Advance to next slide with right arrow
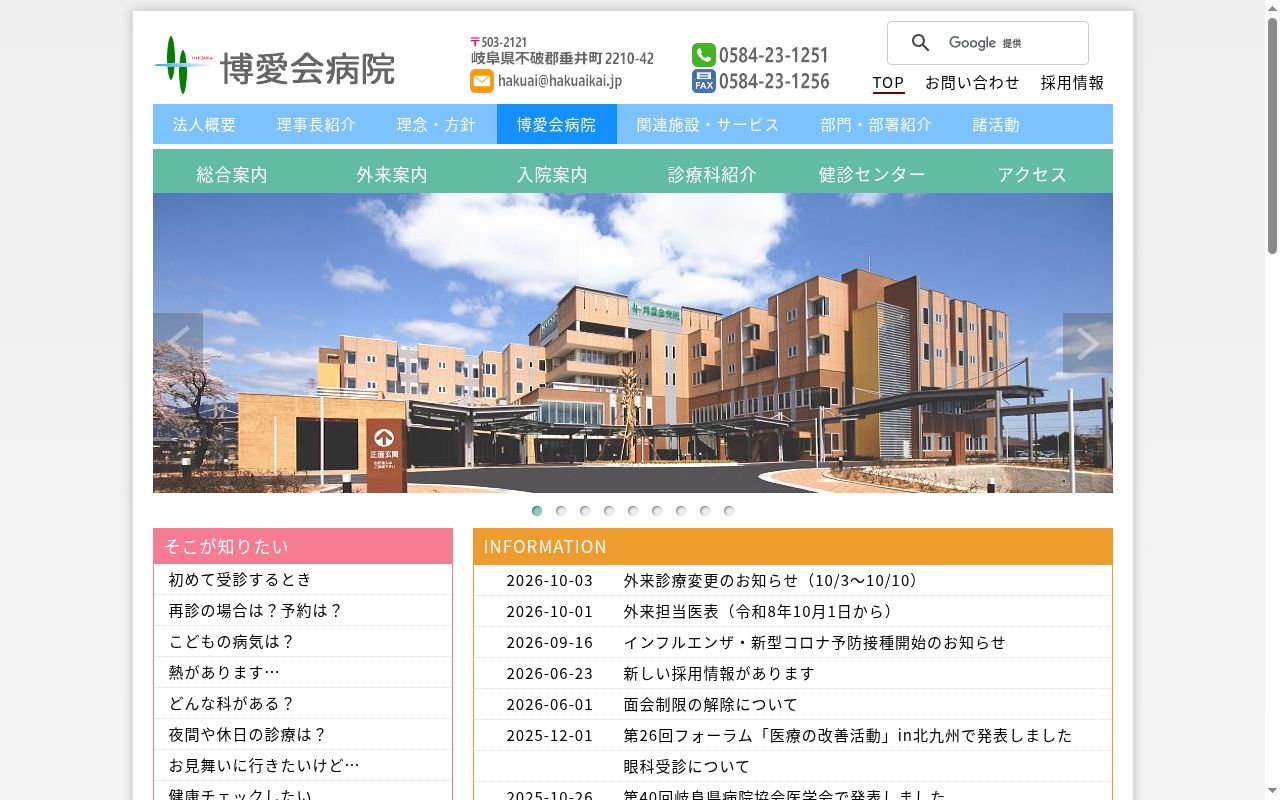The width and height of the screenshot is (1280, 800). point(1088,343)
